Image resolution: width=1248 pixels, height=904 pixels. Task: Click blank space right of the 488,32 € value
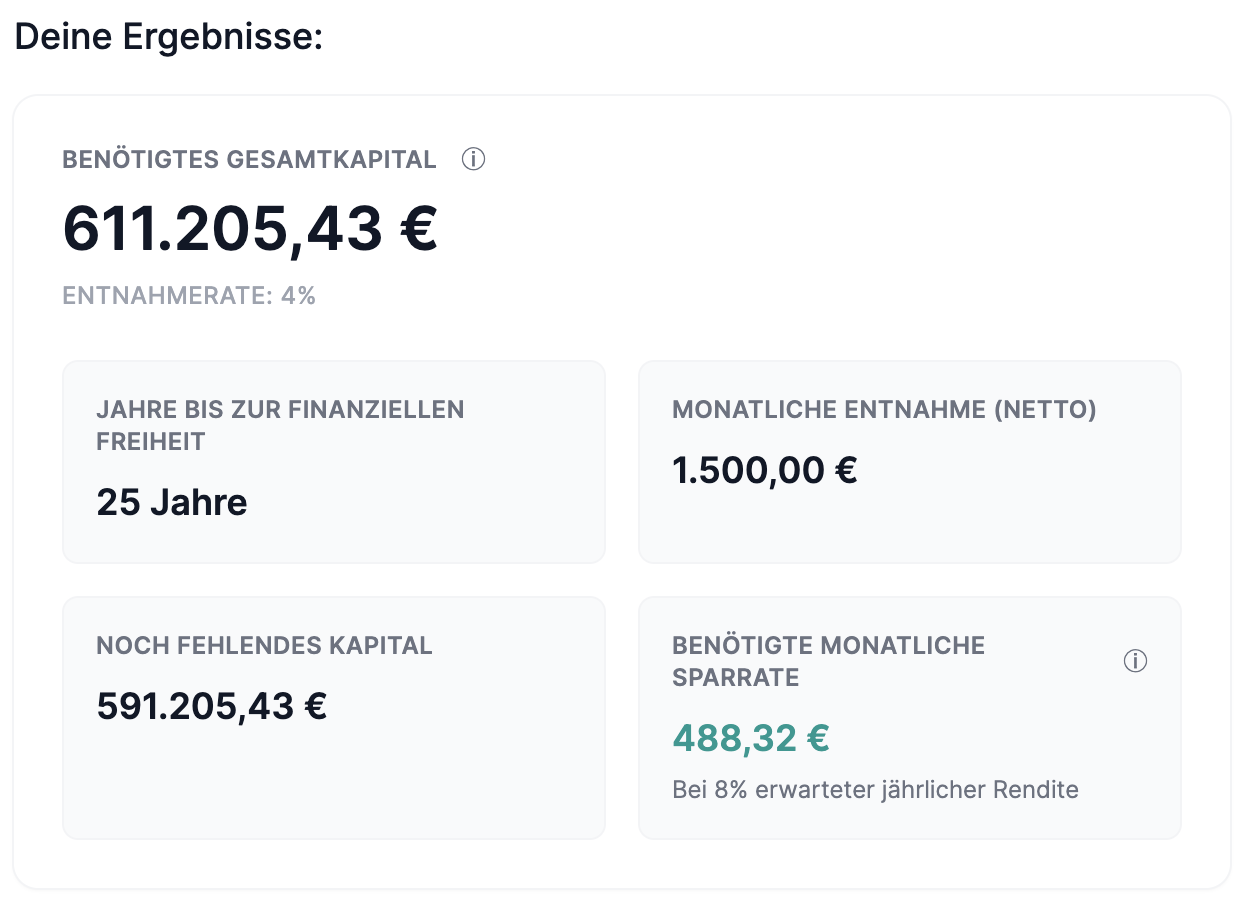(x=1000, y=738)
